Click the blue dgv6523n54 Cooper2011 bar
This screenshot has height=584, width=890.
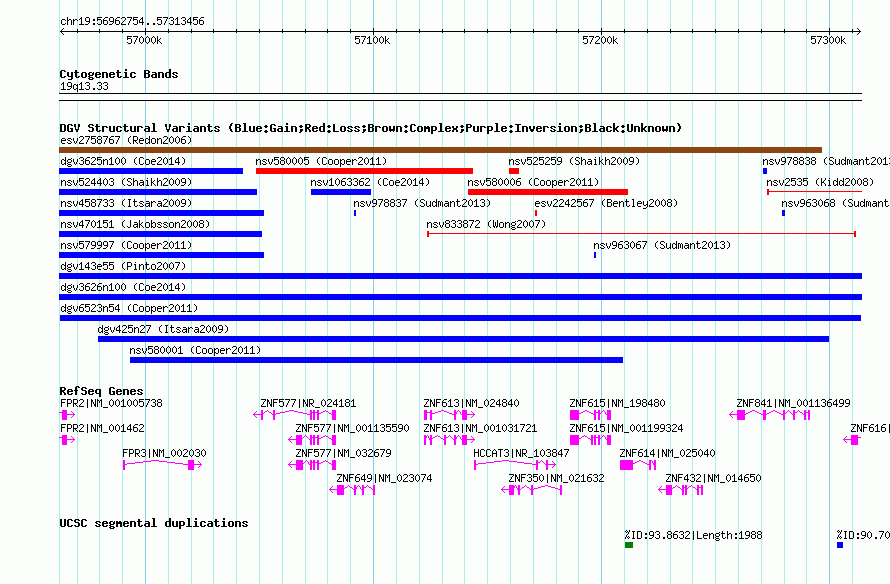point(460,318)
